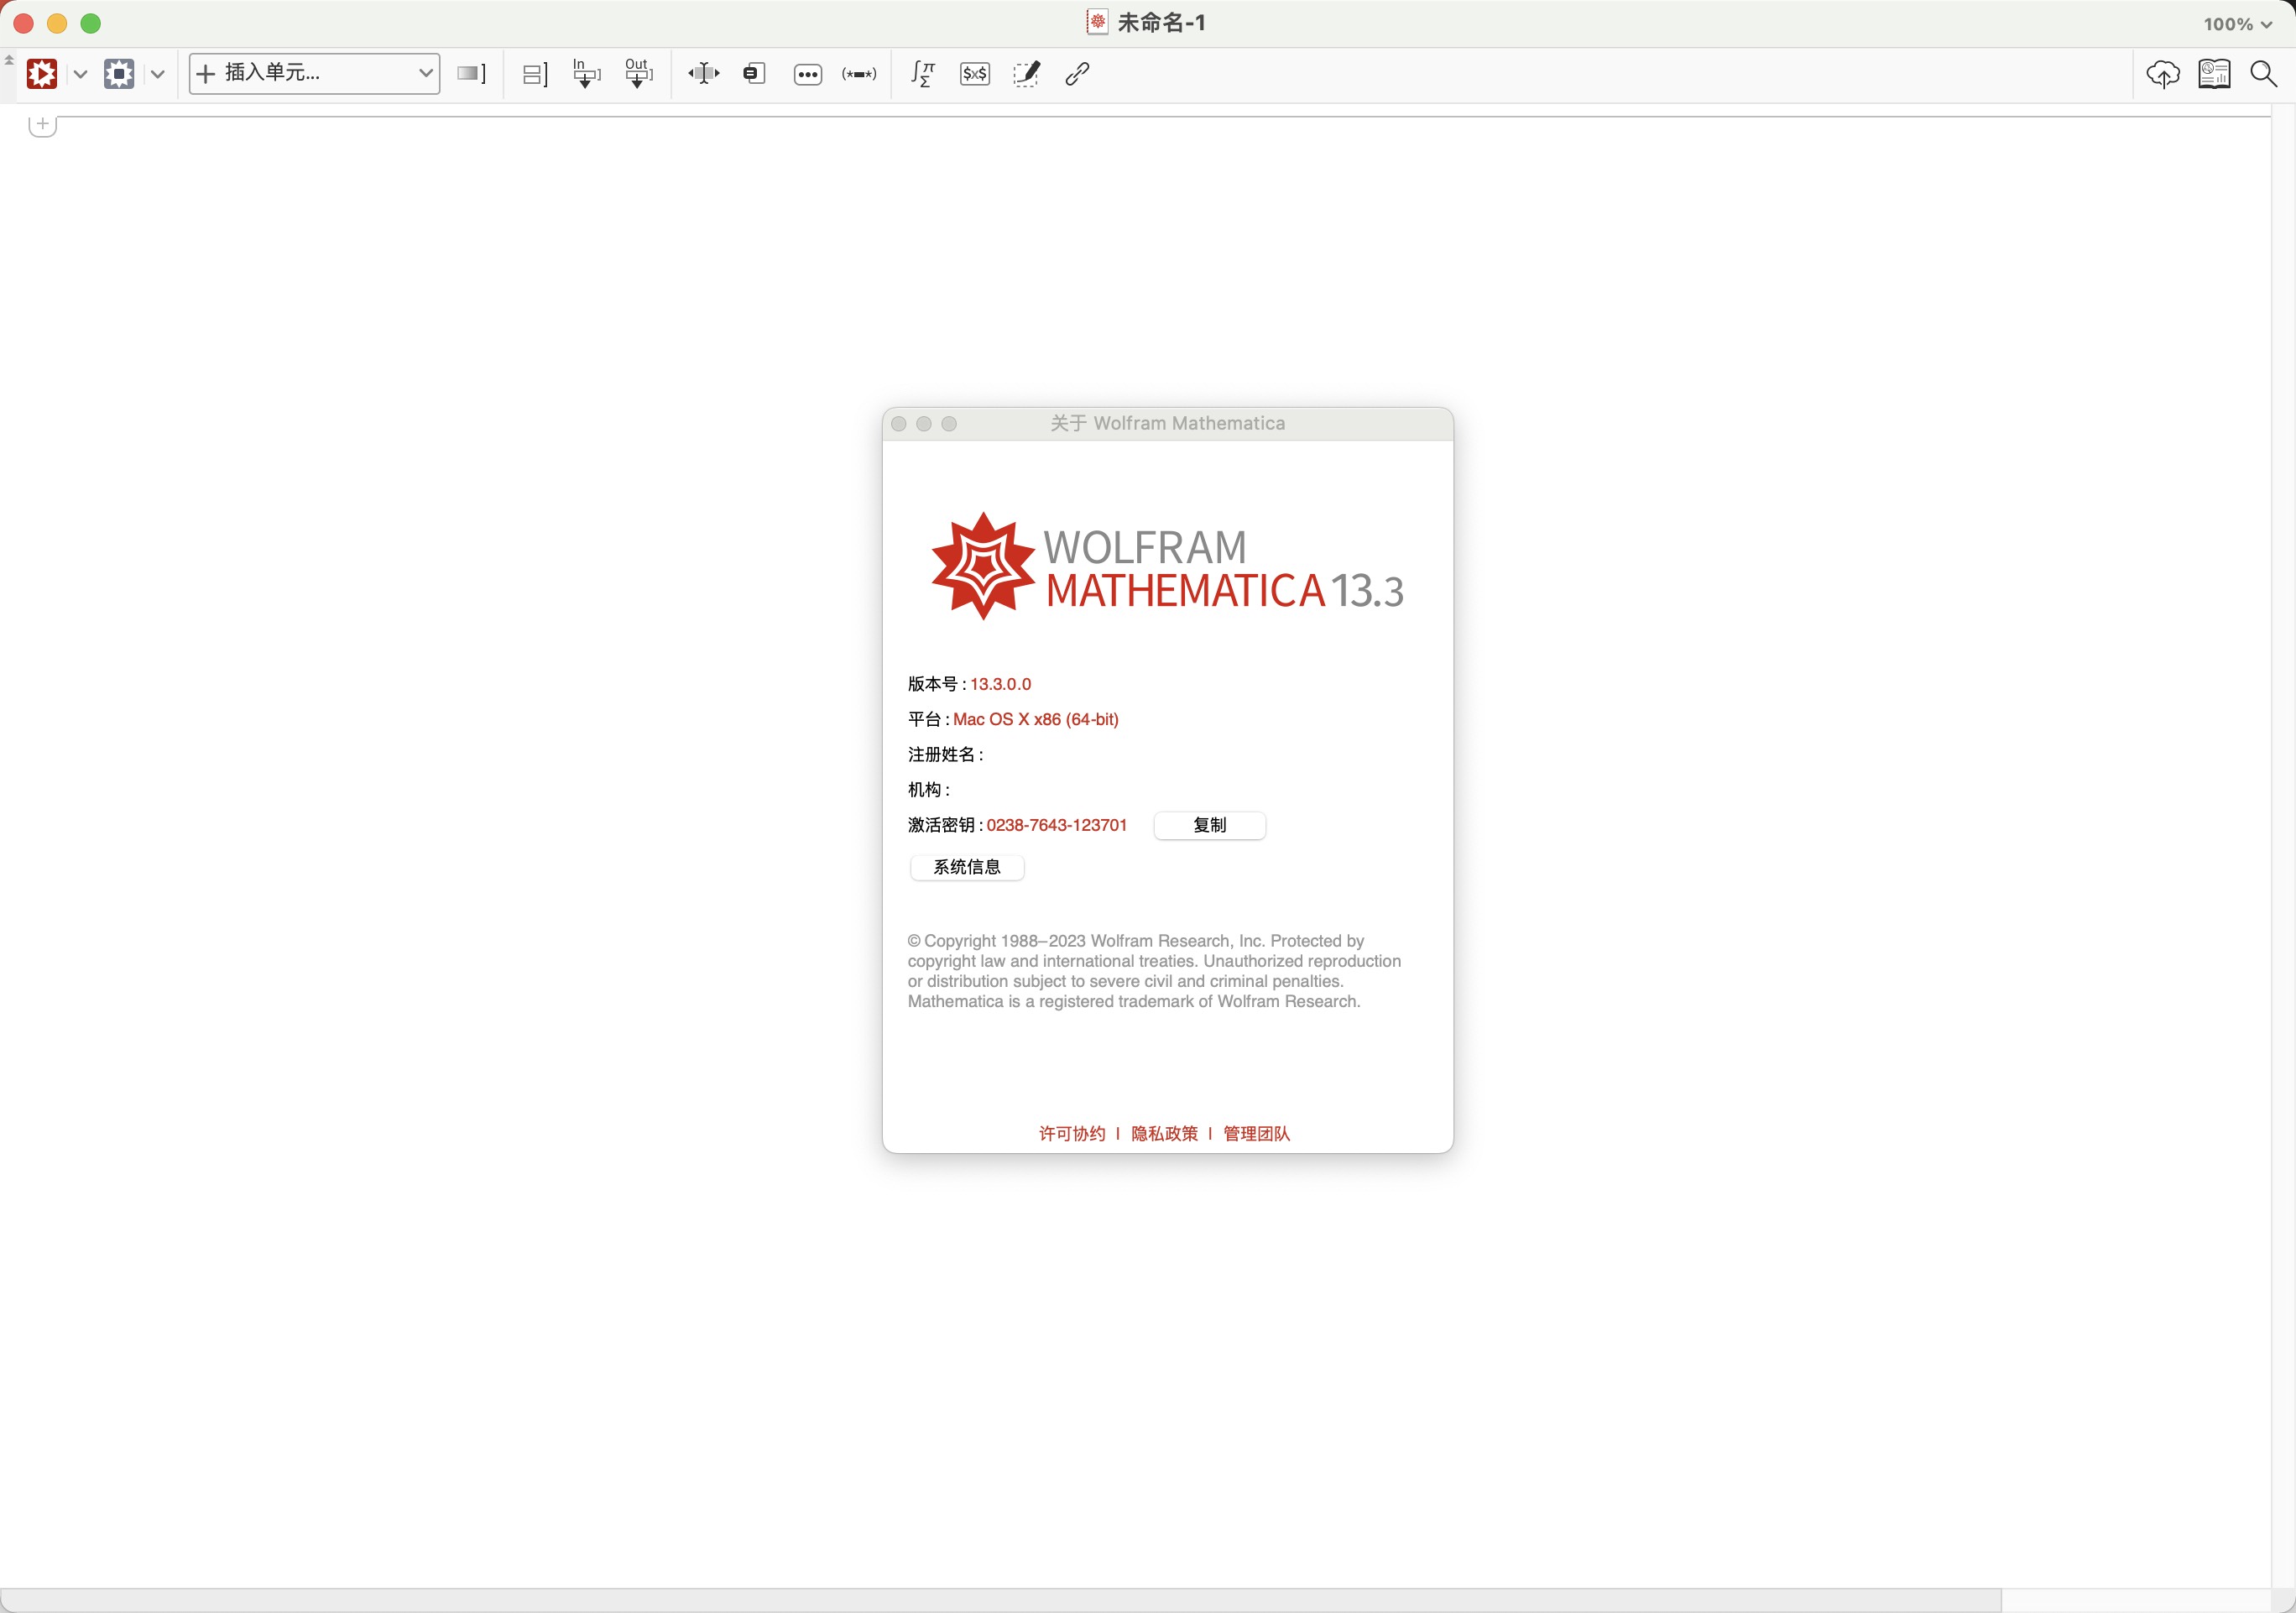2296x1613 pixels.
Task: Click the inline math $x$ icon
Action: [974, 74]
